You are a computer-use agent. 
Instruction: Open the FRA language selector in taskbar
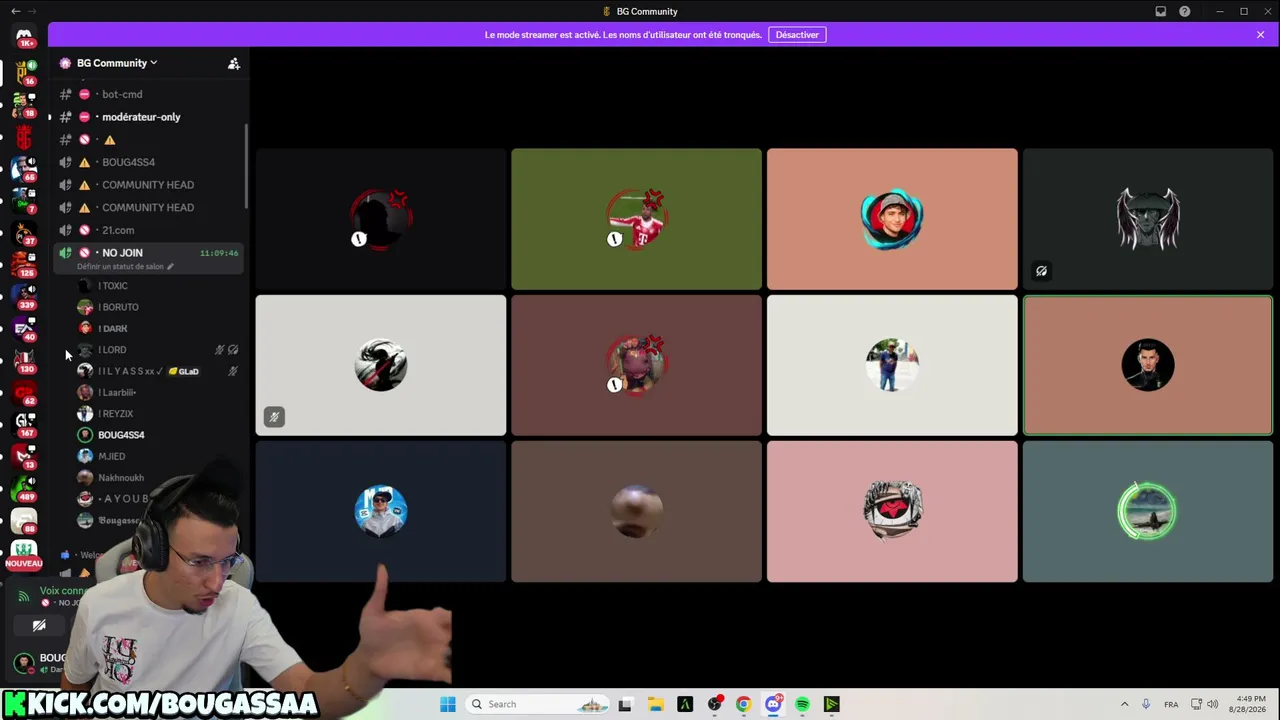[x=1171, y=704]
